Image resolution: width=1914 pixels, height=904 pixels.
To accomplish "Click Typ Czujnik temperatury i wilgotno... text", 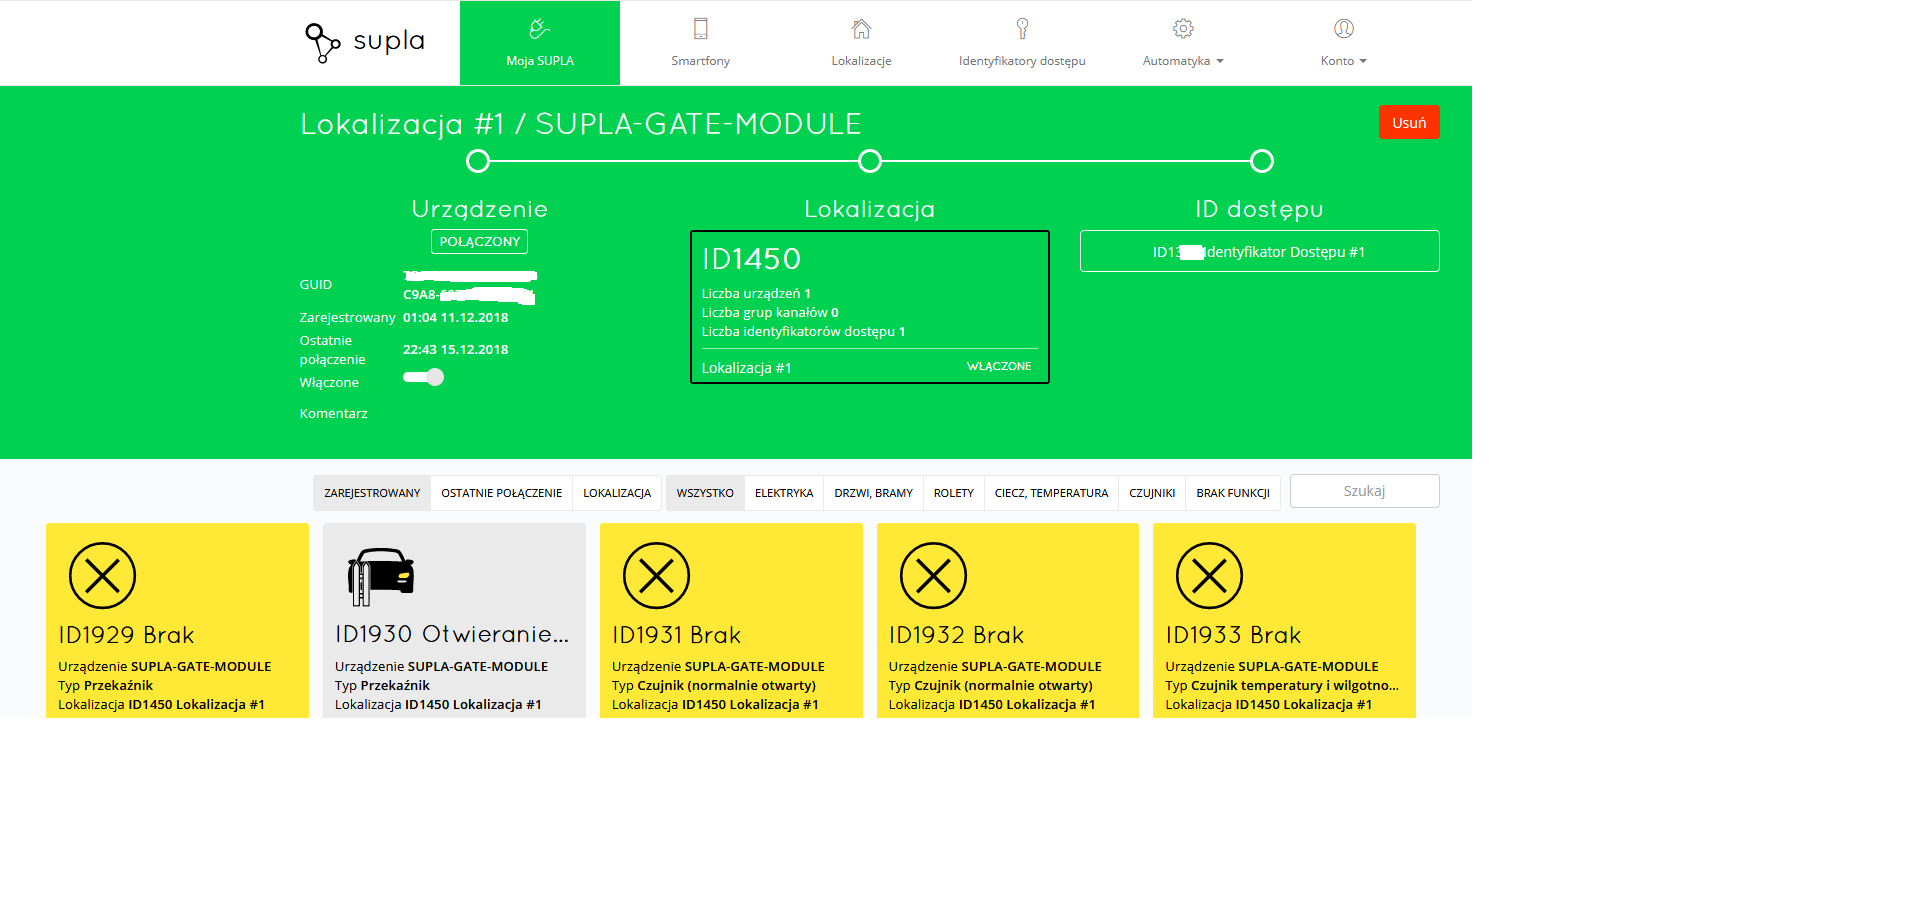I will click(x=1282, y=685).
